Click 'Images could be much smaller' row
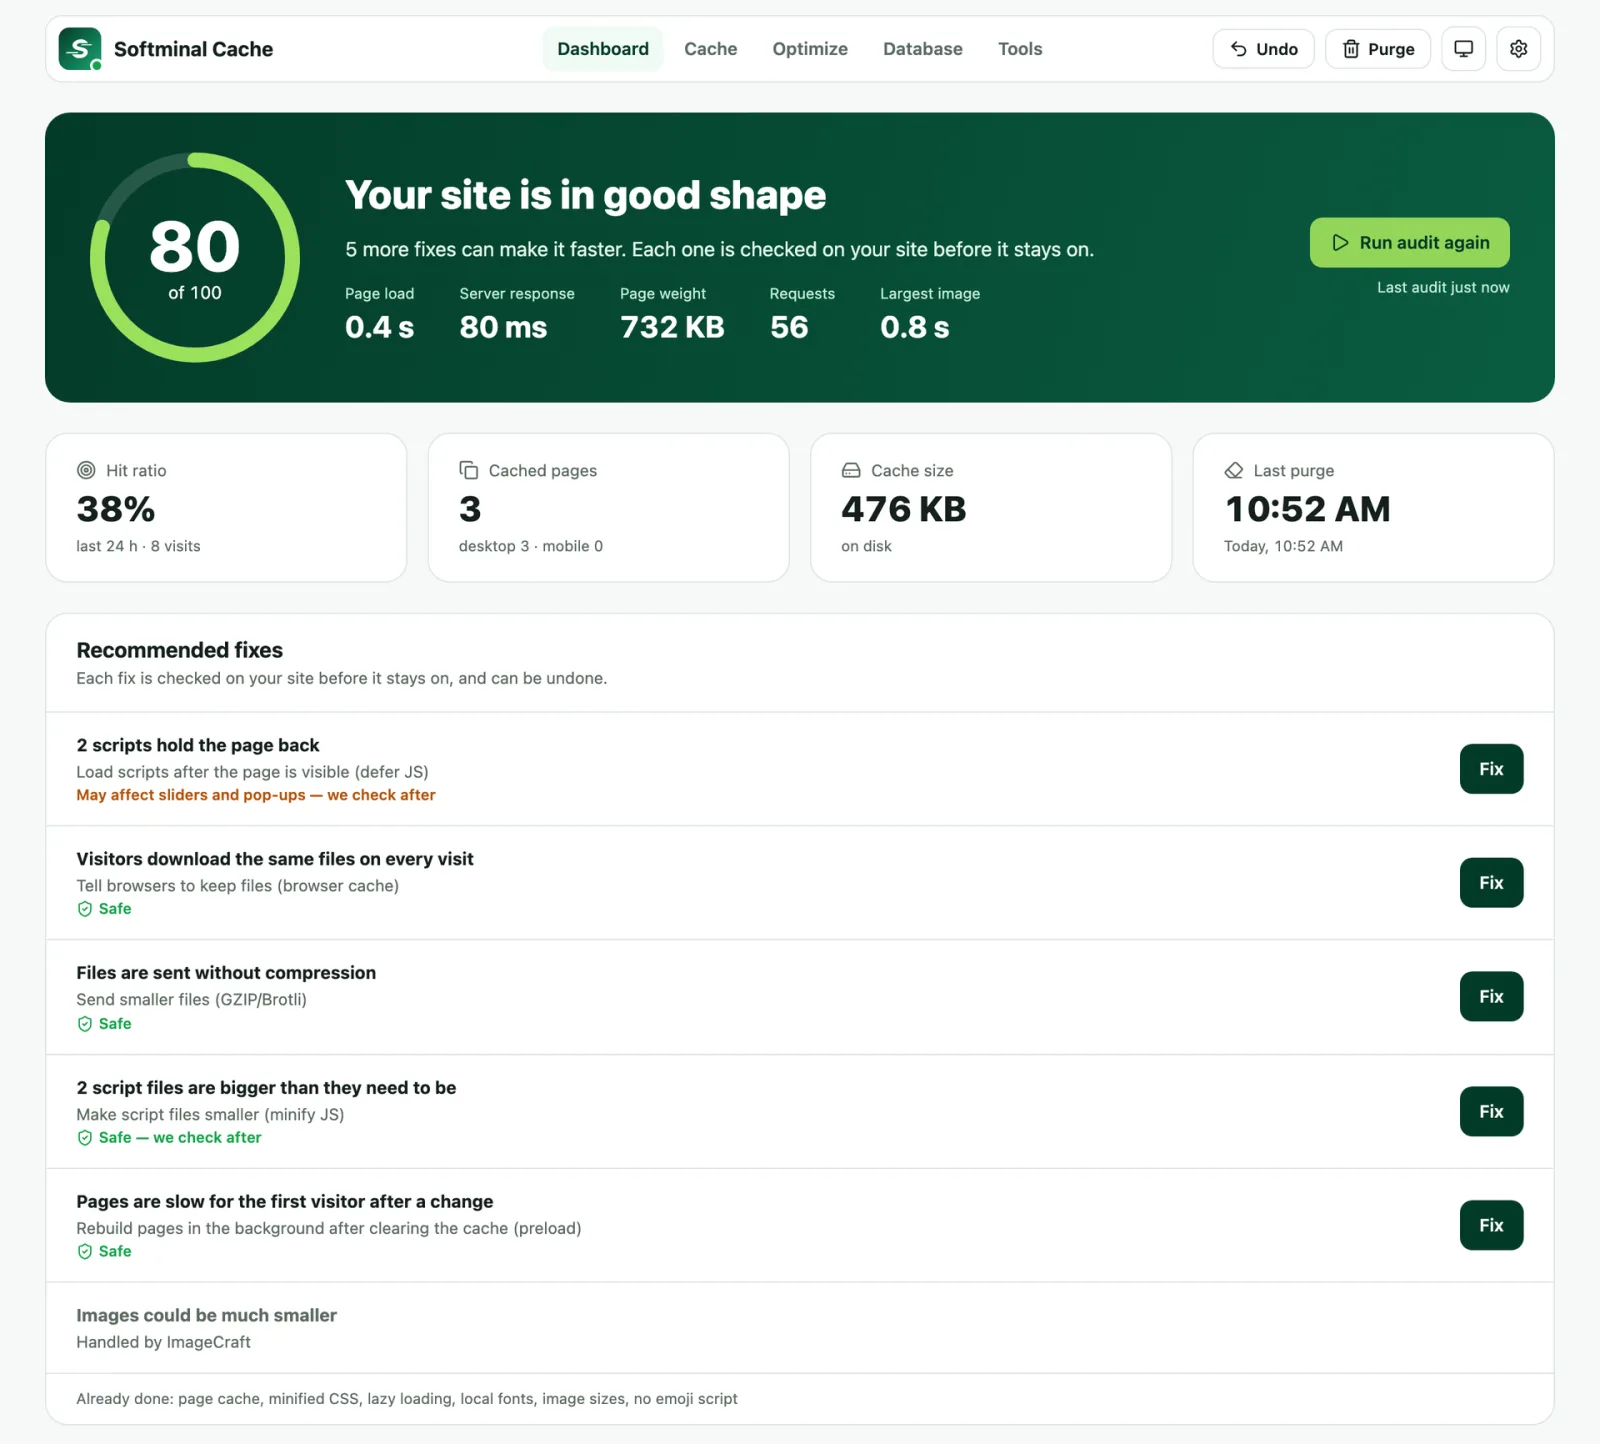The width and height of the screenshot is (1600, 1444). tap(800, 1328)
